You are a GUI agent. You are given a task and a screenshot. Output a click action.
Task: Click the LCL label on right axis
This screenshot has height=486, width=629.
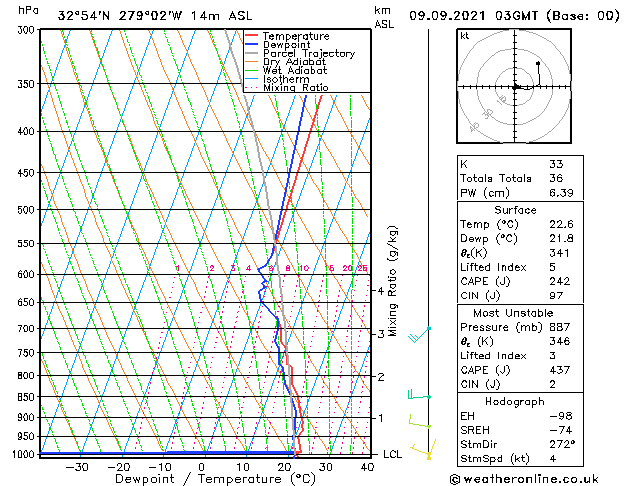click(392, 454)
